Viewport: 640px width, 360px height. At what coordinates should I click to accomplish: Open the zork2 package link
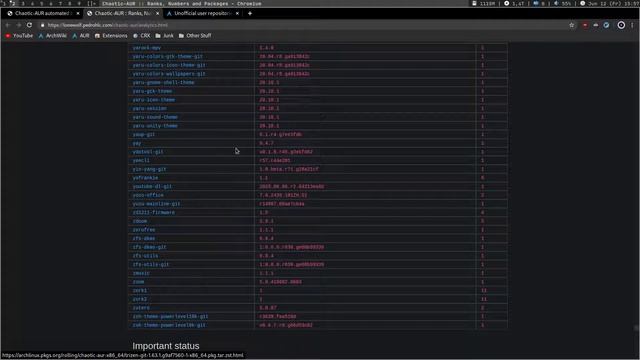[140, 299]
